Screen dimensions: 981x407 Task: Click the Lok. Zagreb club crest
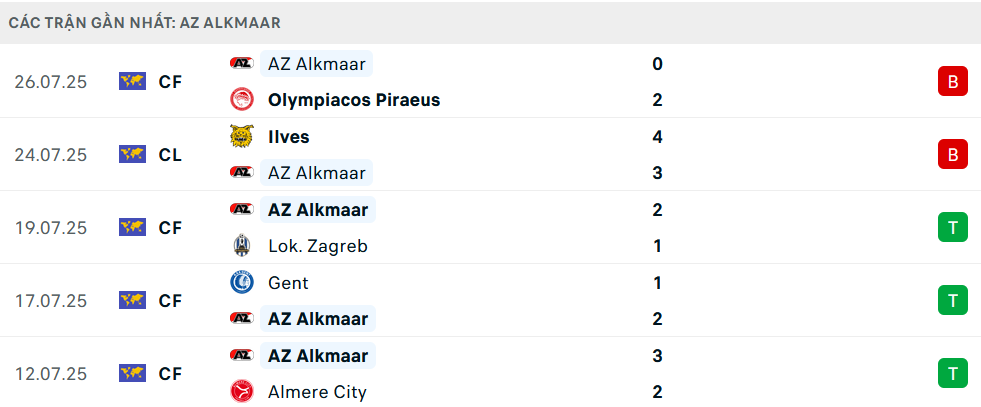(241, 246)
